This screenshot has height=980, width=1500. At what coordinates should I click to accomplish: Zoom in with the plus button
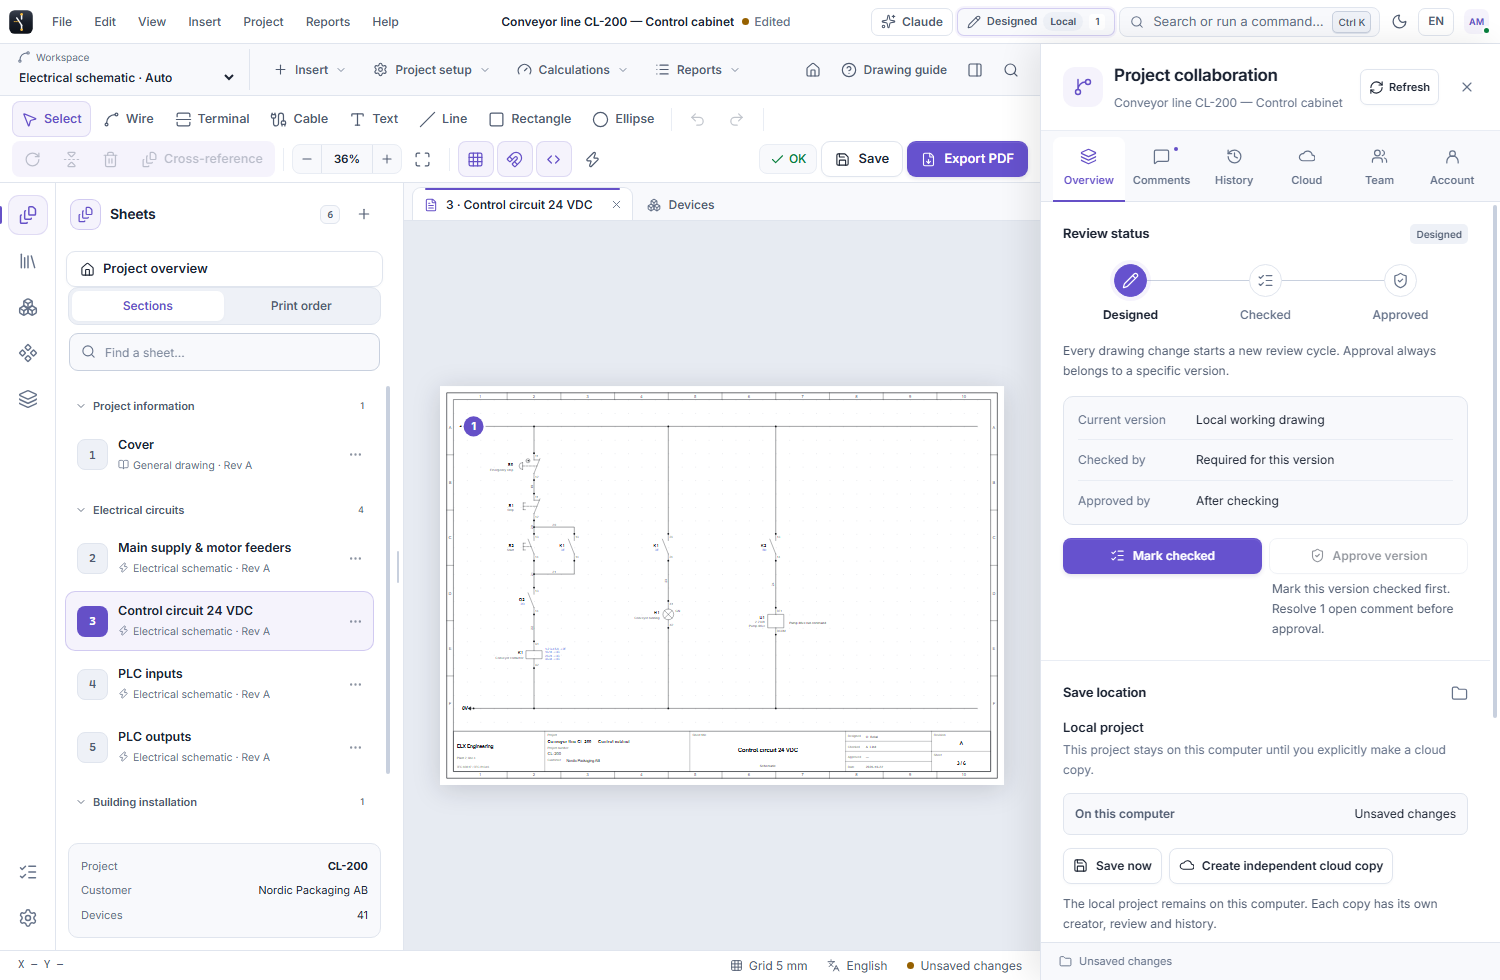(387, 159)
